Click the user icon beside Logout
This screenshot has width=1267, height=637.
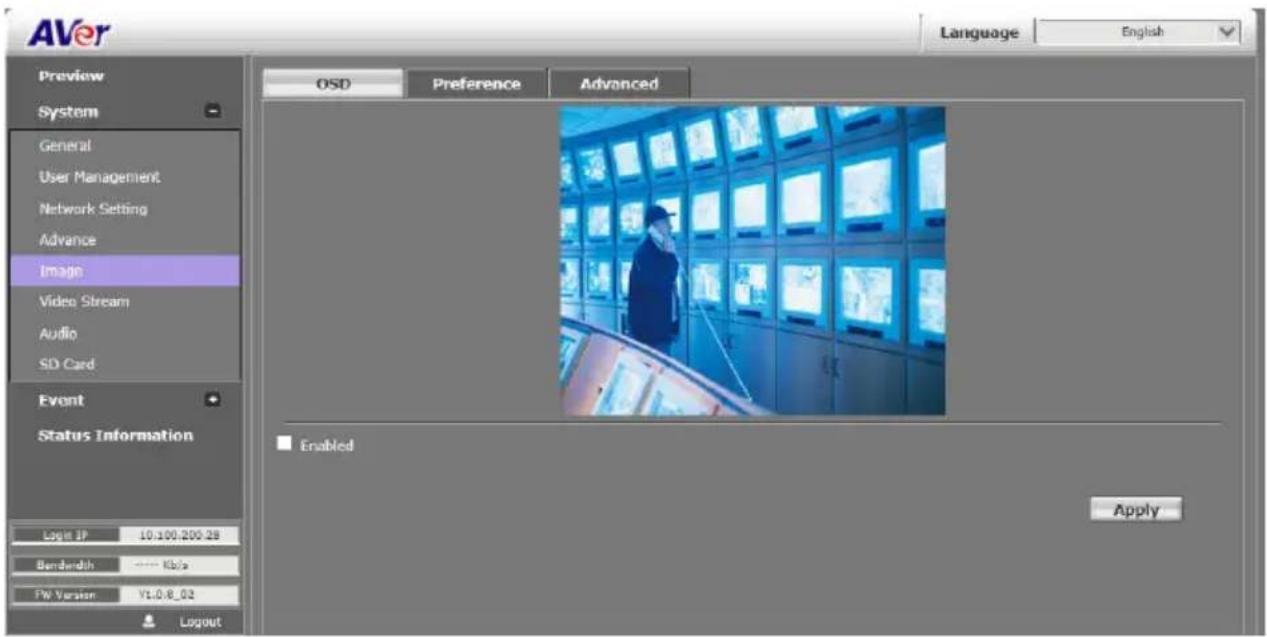pos(149,622)
